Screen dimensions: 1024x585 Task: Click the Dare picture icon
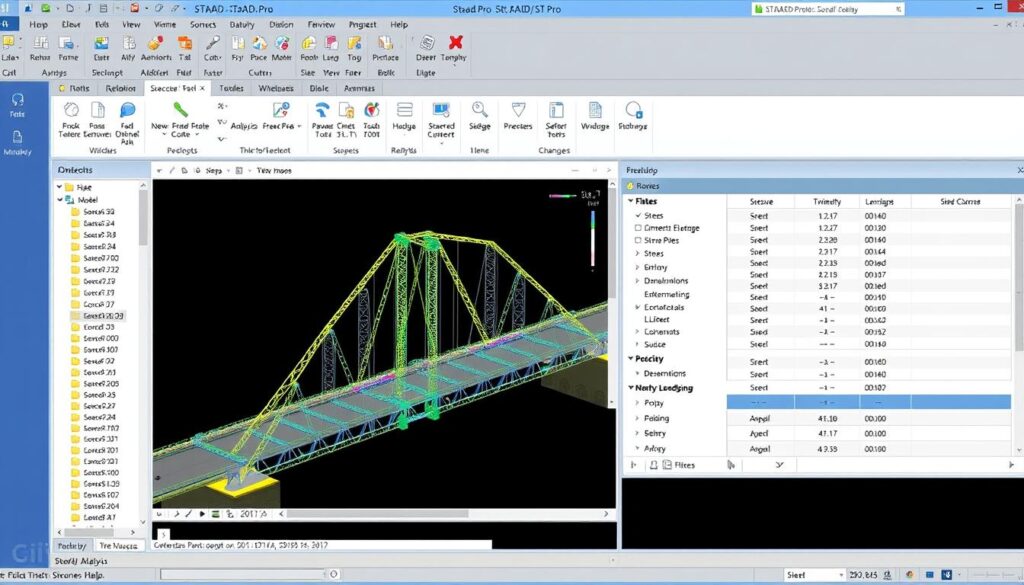(101, 43)
